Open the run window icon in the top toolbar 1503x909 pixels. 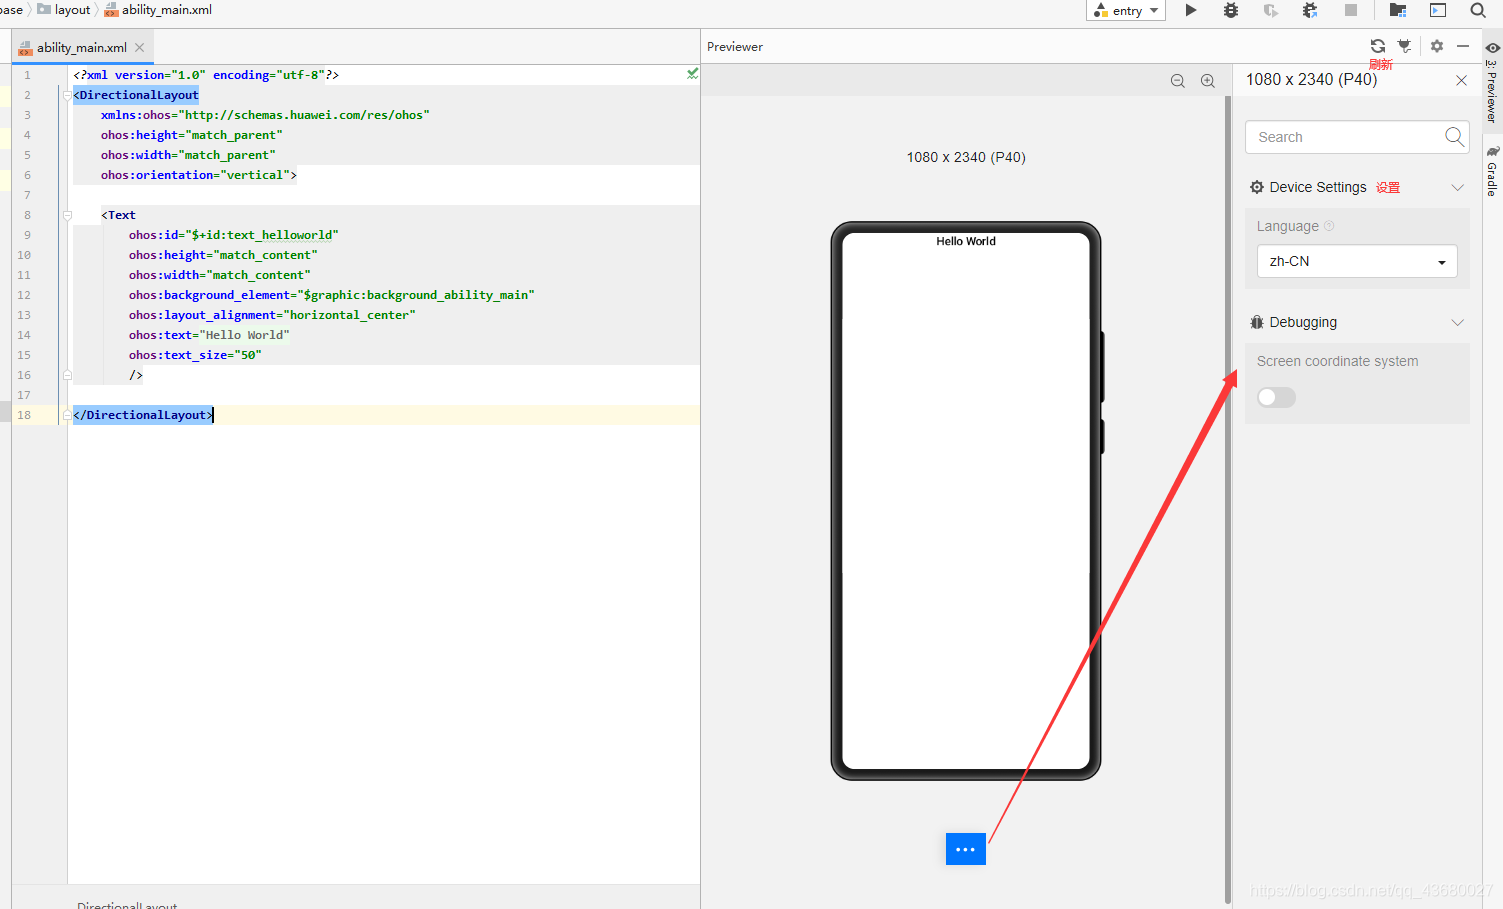[1438, 10]
